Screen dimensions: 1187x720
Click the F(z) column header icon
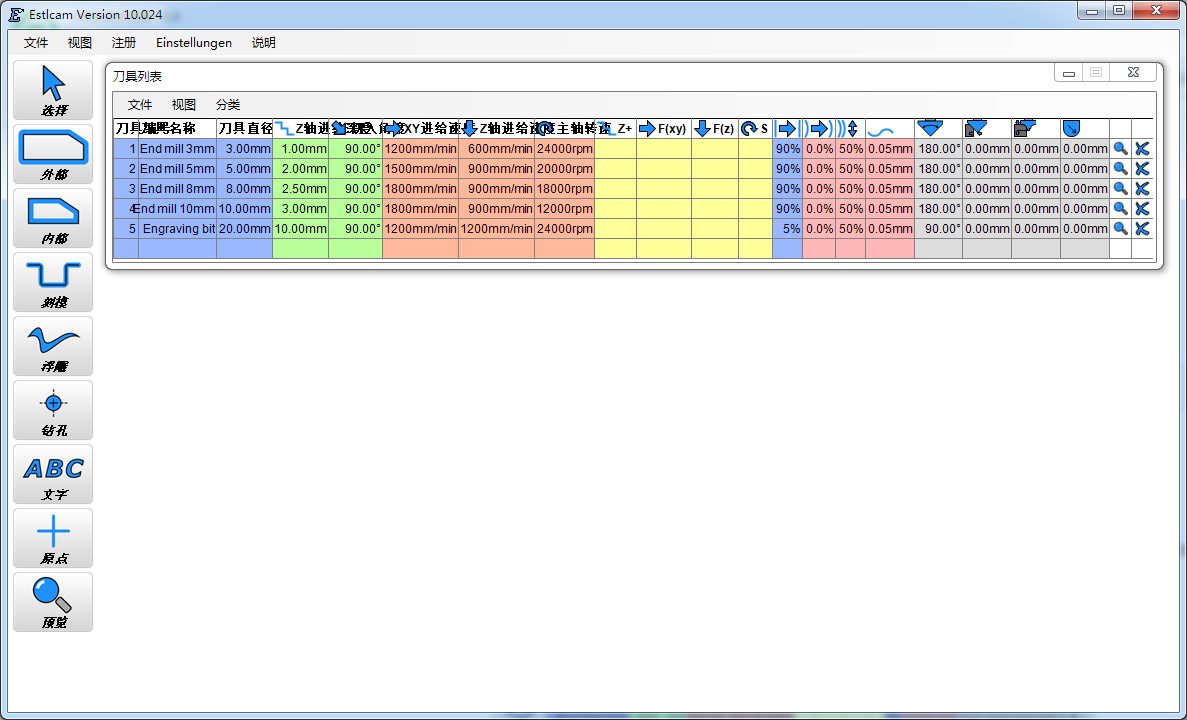point(715,129)
